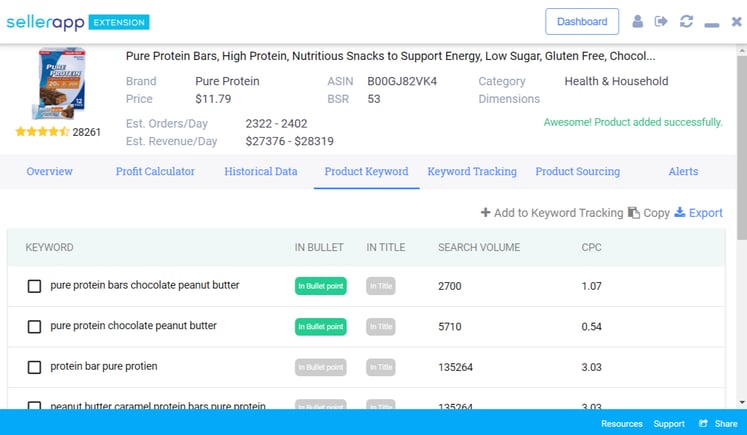The width and height of the screenshot is (747, 435).
Task: Click the price $11.79
Action: coord(213,99)
